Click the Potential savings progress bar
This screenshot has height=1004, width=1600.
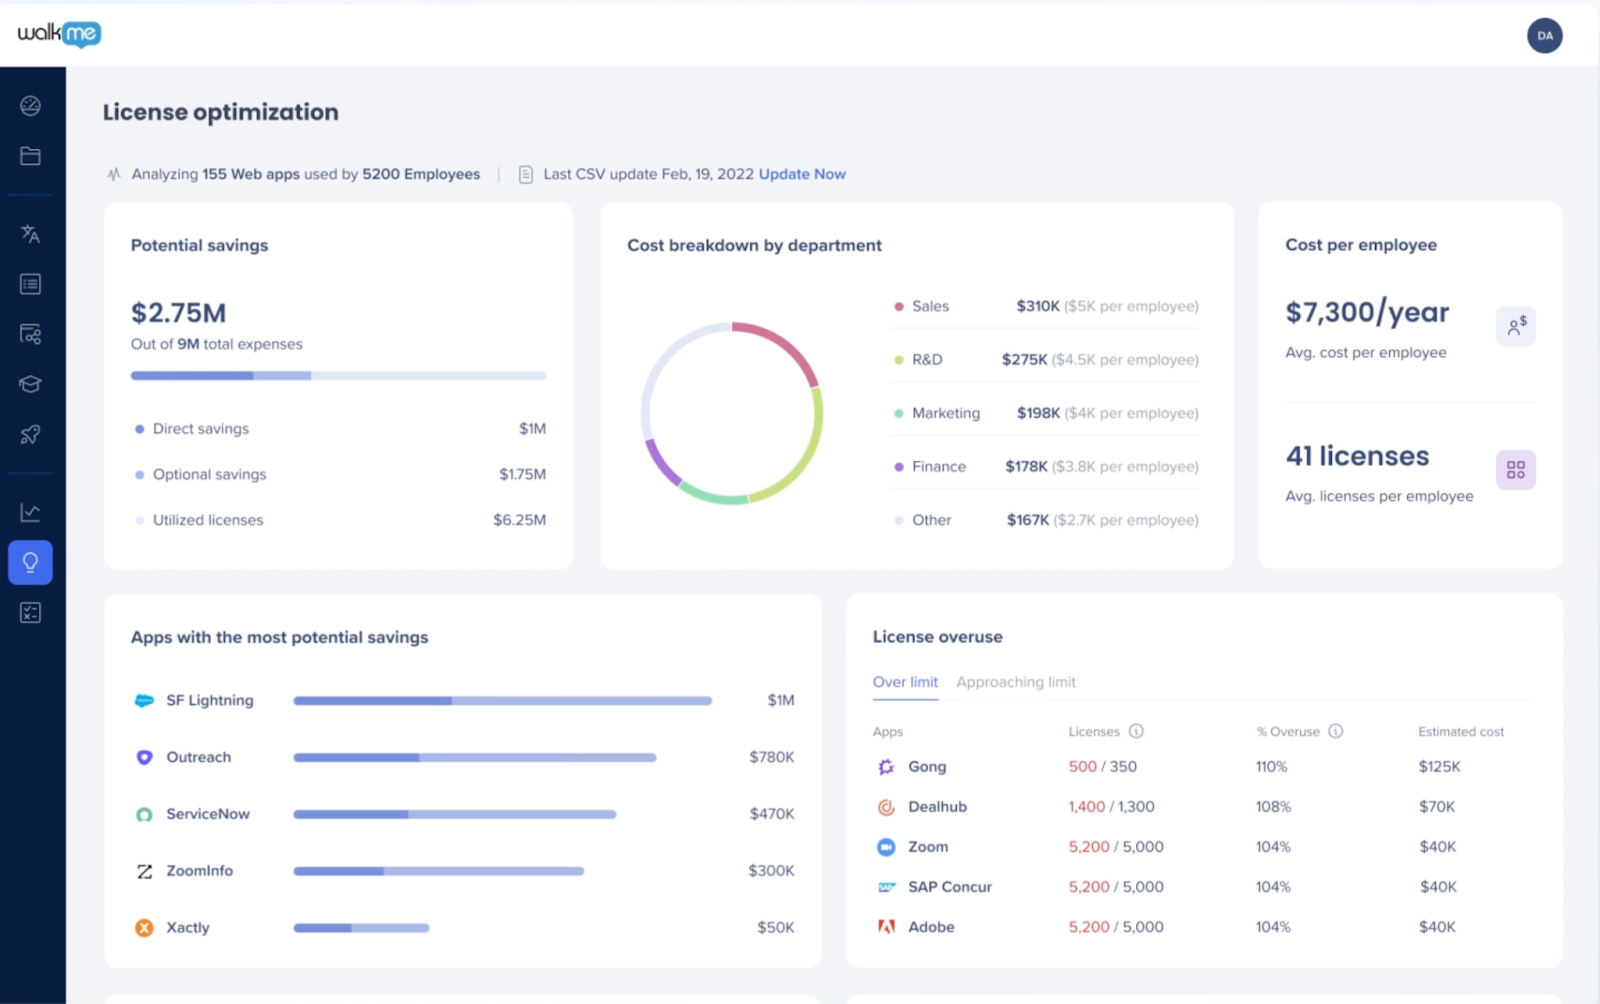(338, 375)
